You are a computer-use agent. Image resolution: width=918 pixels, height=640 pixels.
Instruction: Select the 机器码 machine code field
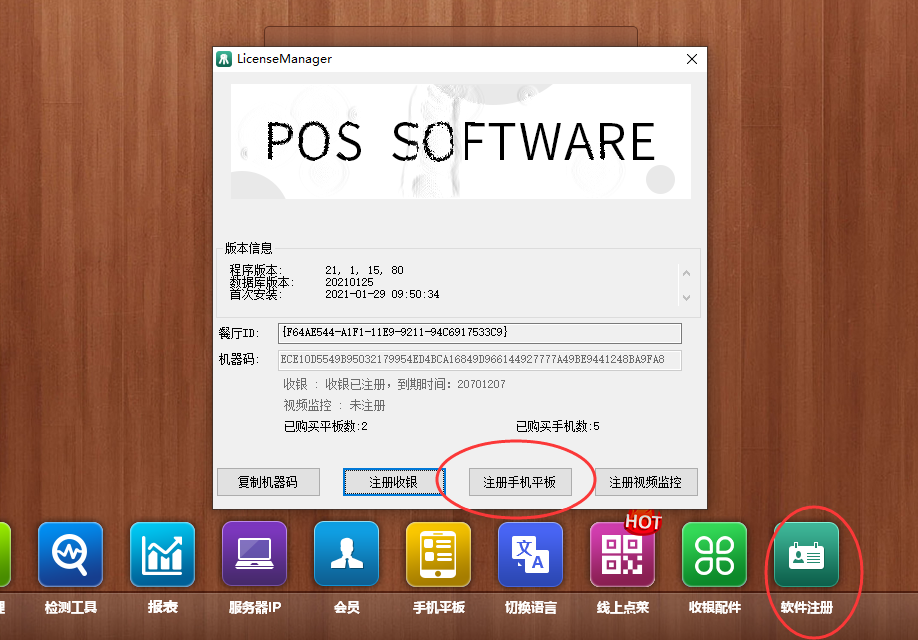point(479,360)
